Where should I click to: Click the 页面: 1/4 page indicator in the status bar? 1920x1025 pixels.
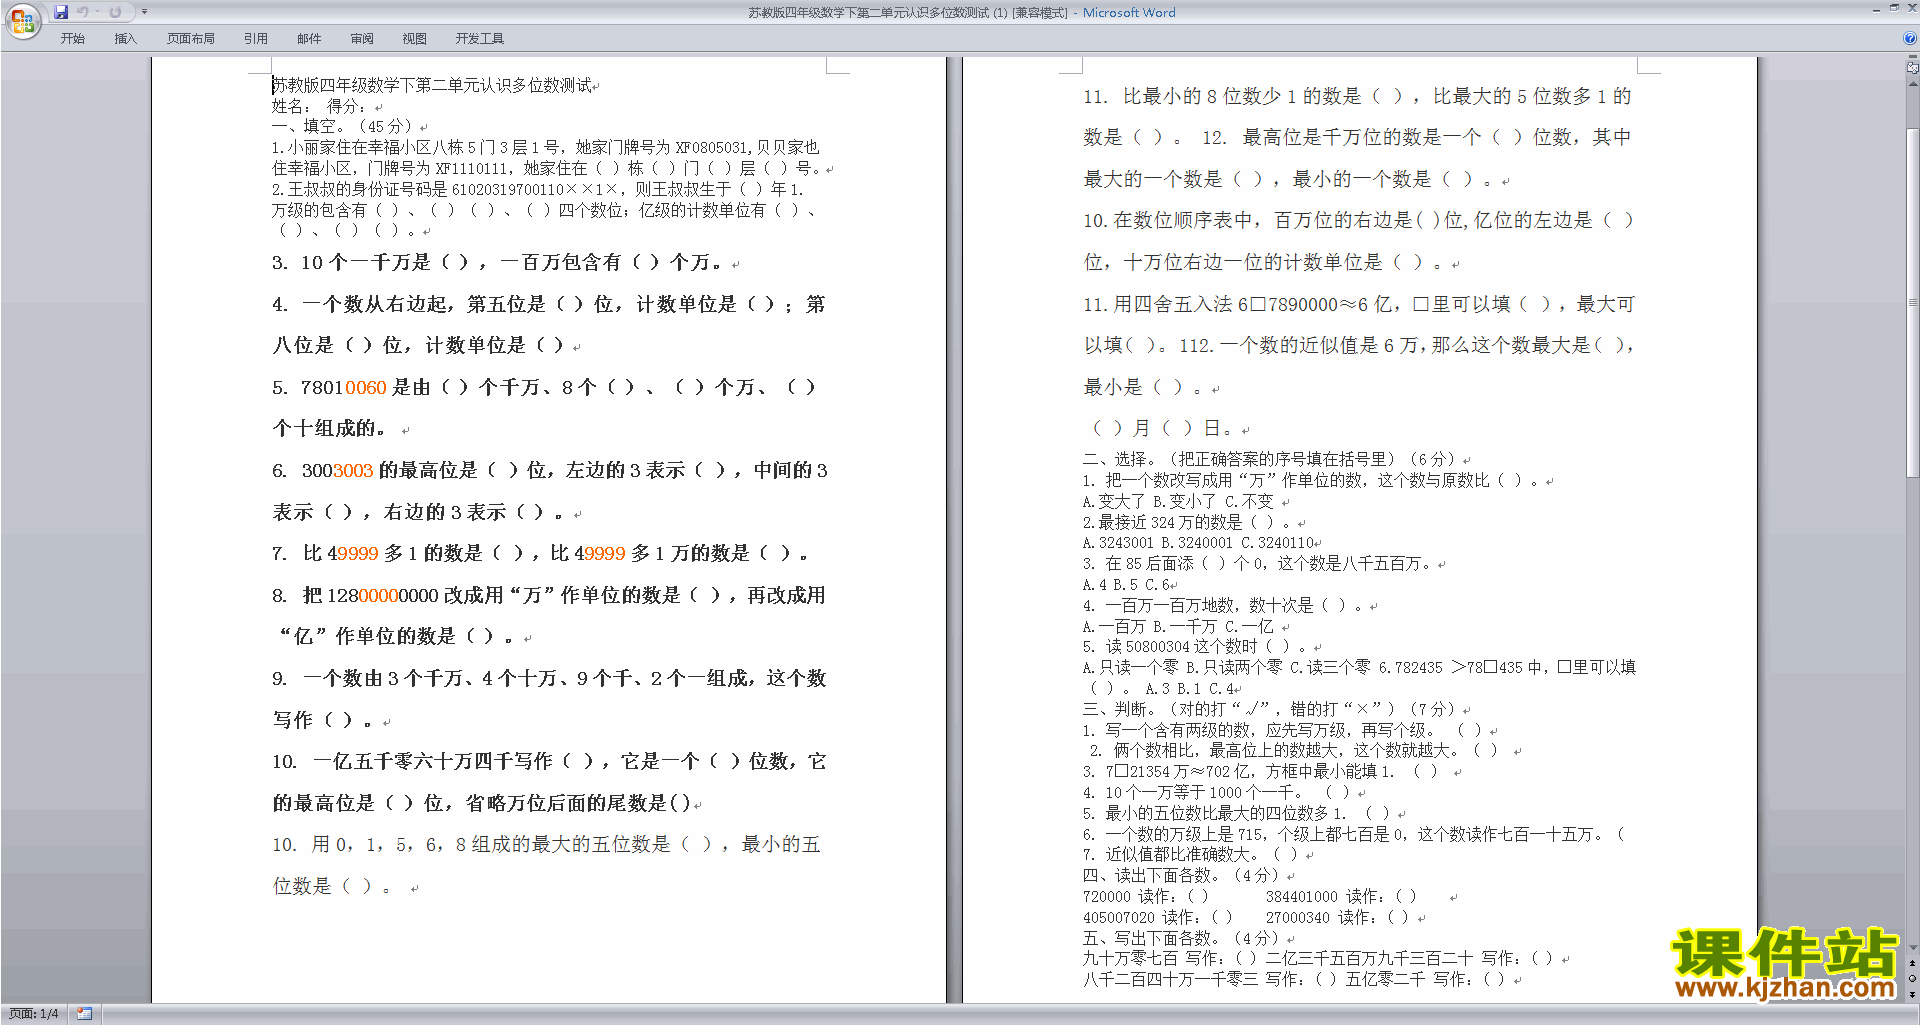point(34,1014)
